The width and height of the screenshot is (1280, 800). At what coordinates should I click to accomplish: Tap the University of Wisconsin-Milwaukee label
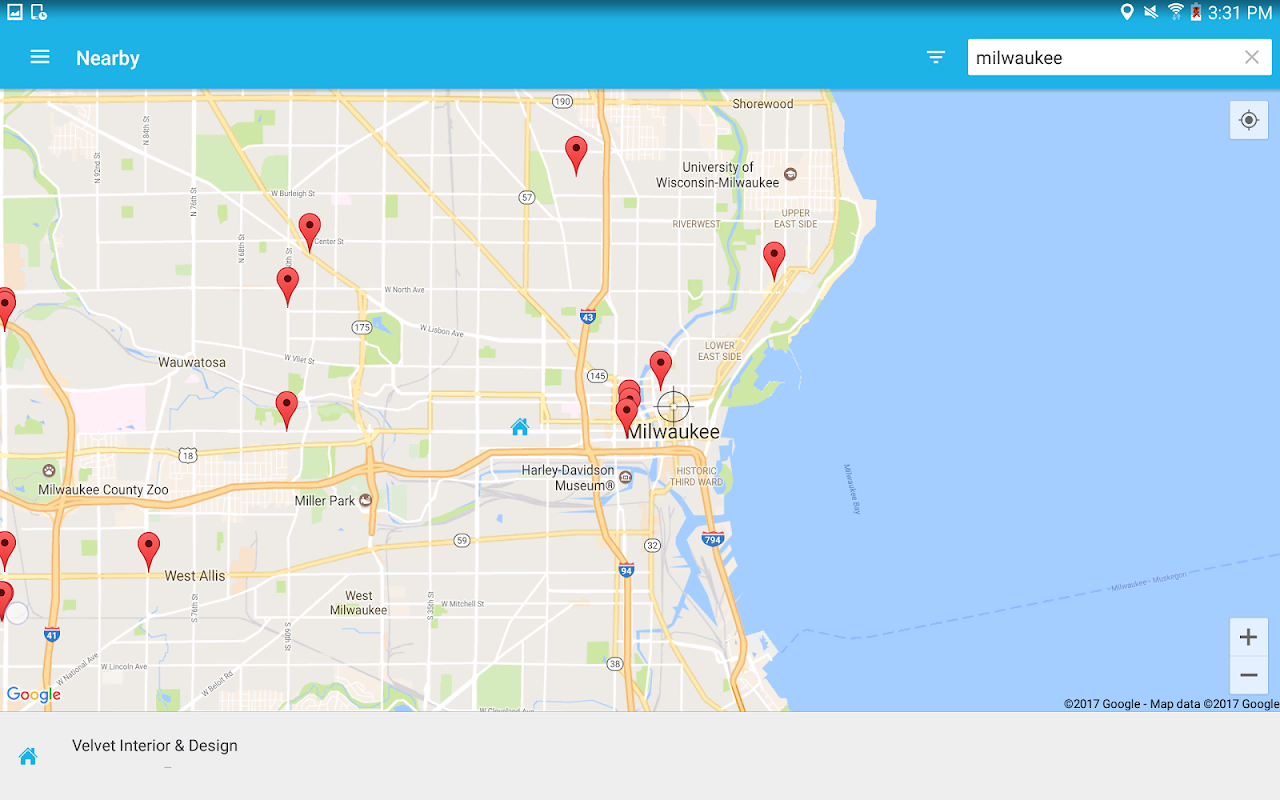[718, 175]
